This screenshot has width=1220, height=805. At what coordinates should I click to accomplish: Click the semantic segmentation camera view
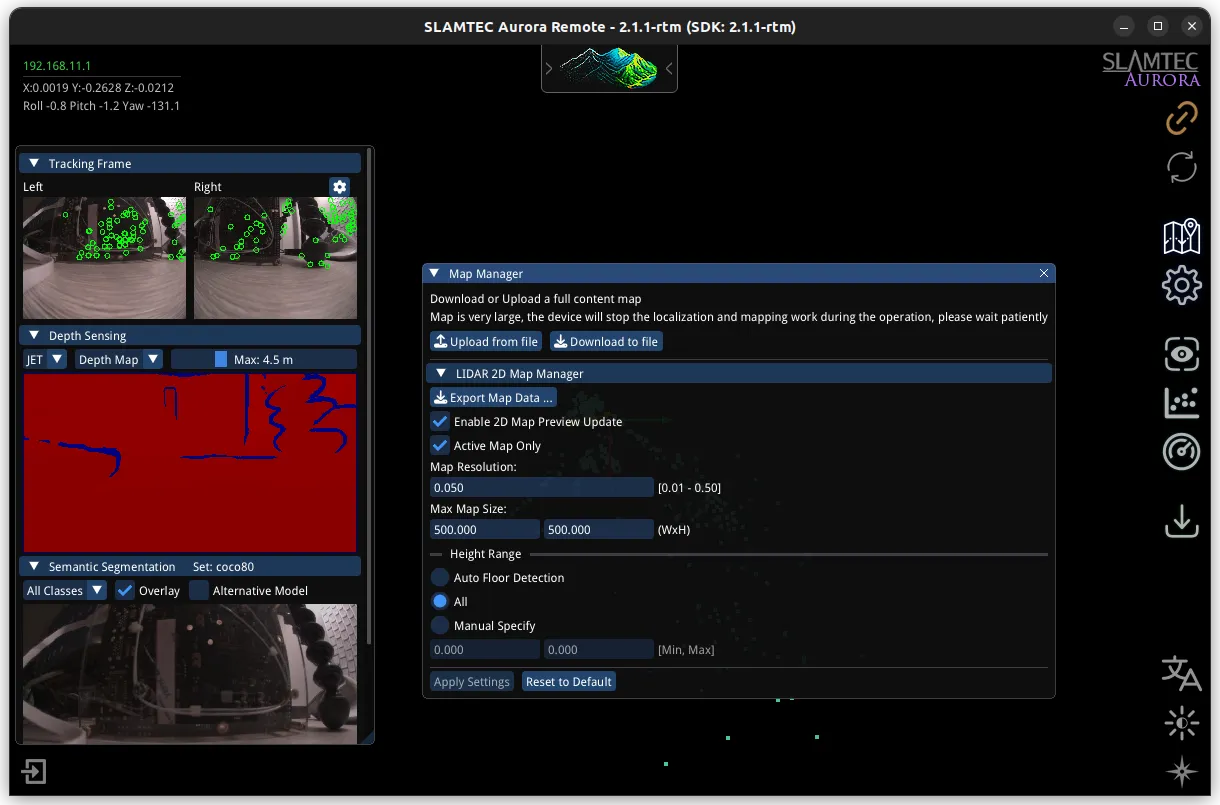[x=190, y=674]
